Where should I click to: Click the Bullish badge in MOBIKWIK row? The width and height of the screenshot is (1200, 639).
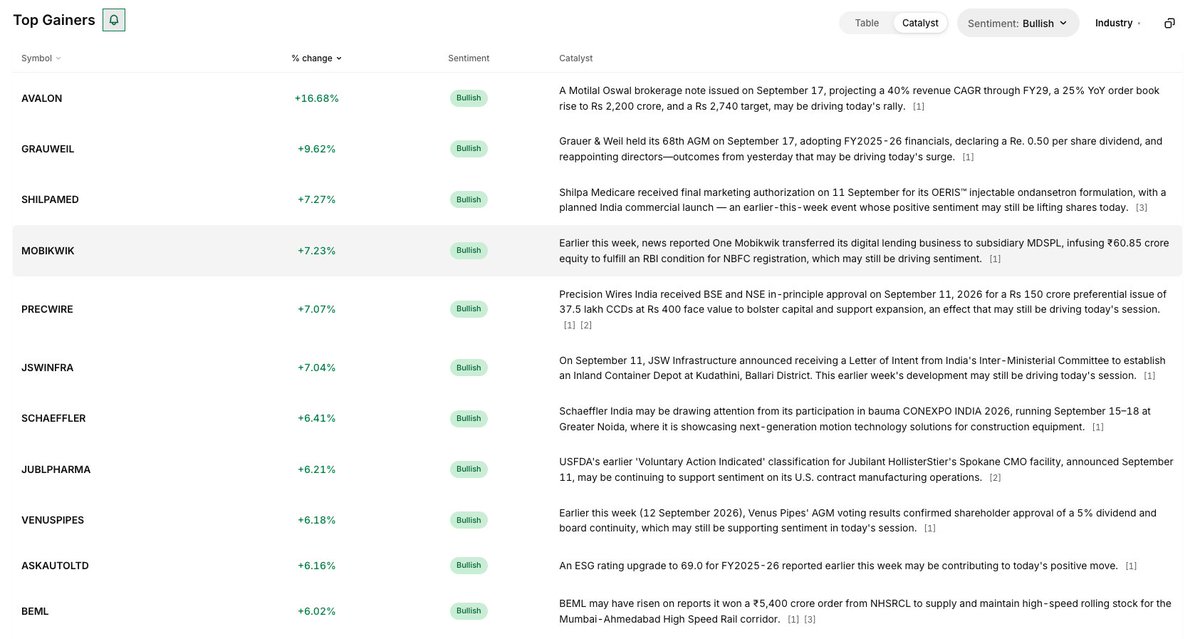(469, 251)
